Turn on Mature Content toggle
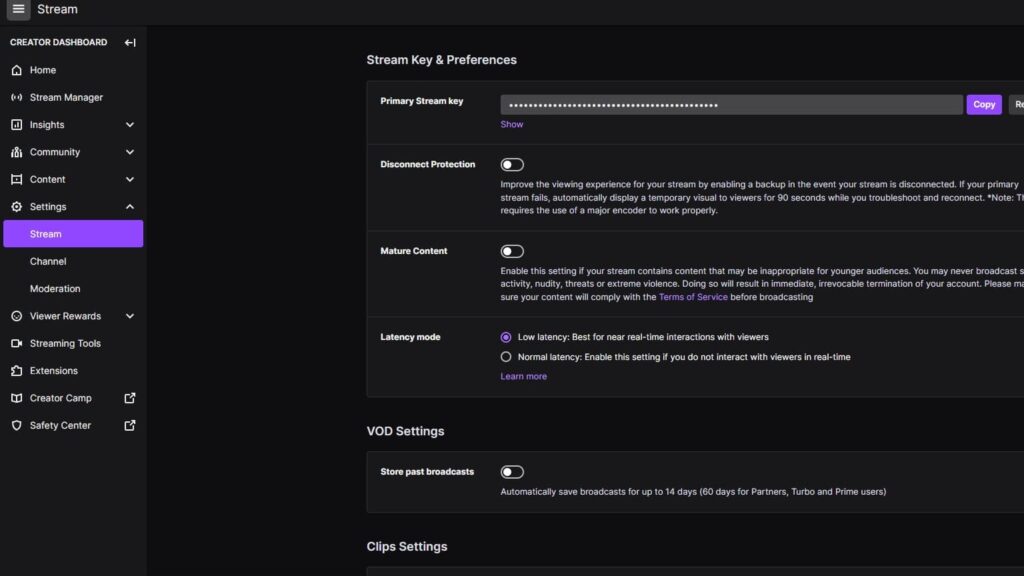Image resolution: width=1024 pixels, height=576 pixels. click(512, 251)
